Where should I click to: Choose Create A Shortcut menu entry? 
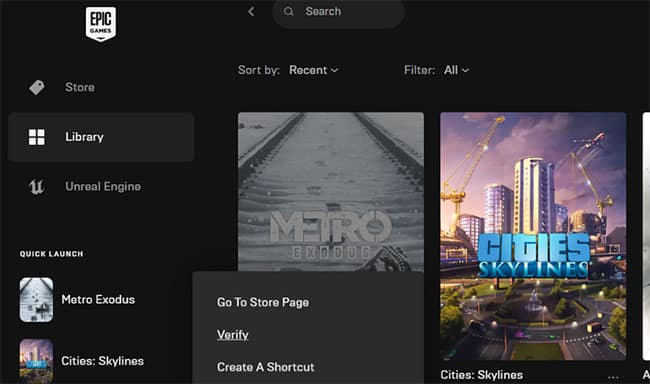pyautogui.click(x=266, y=367)
